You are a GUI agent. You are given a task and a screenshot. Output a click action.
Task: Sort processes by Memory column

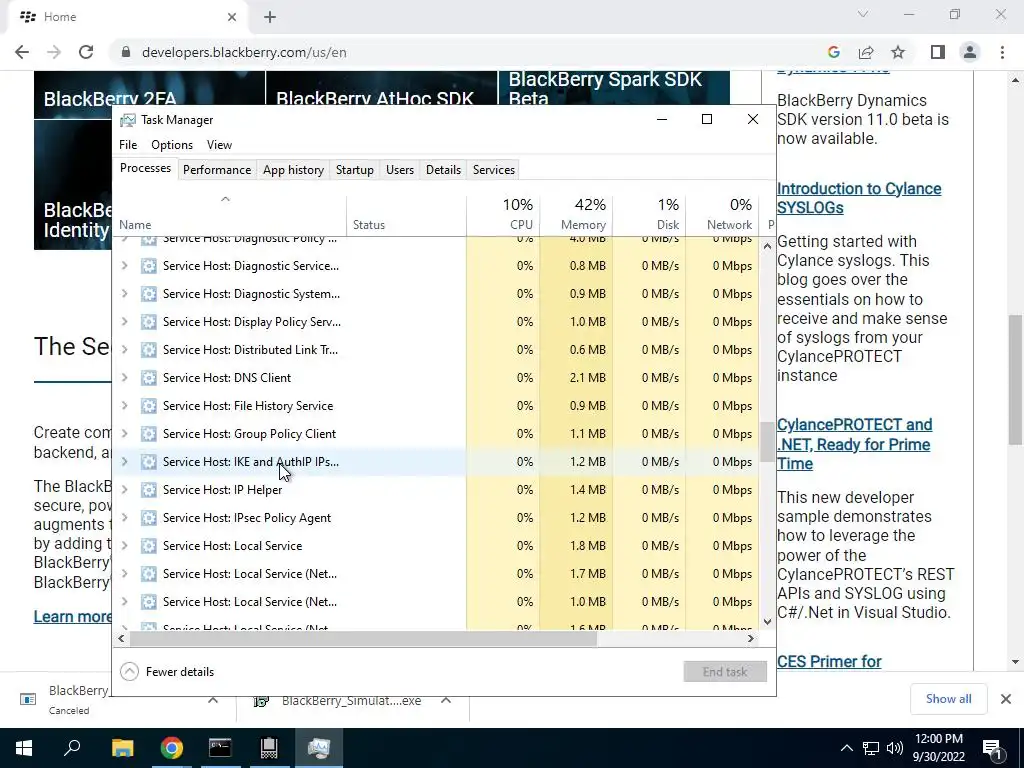(576, 216)
